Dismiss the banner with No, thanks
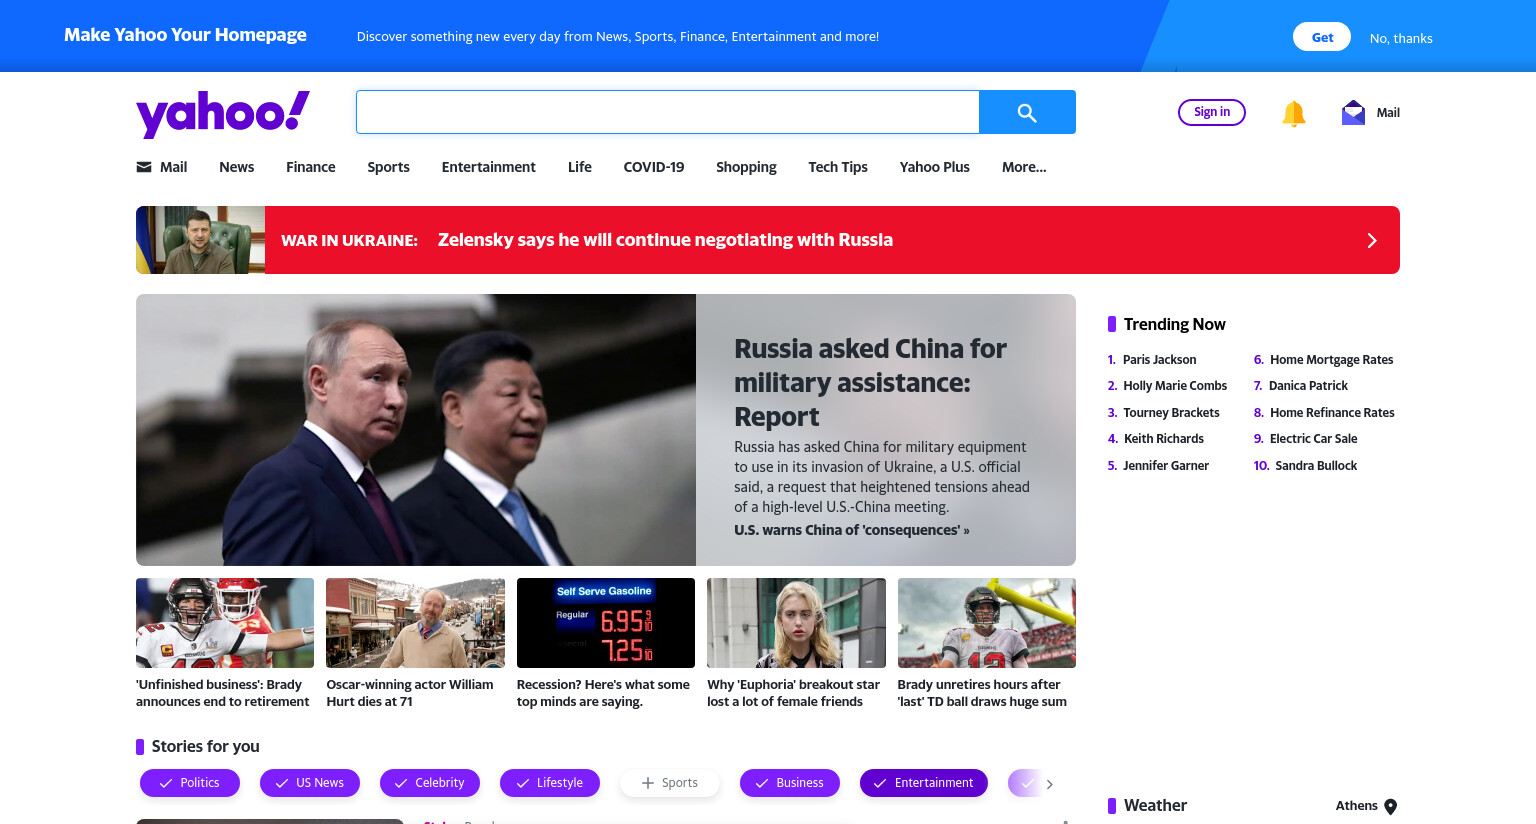This screenshot has height=824, width=1536. [x=1401, y=38]
